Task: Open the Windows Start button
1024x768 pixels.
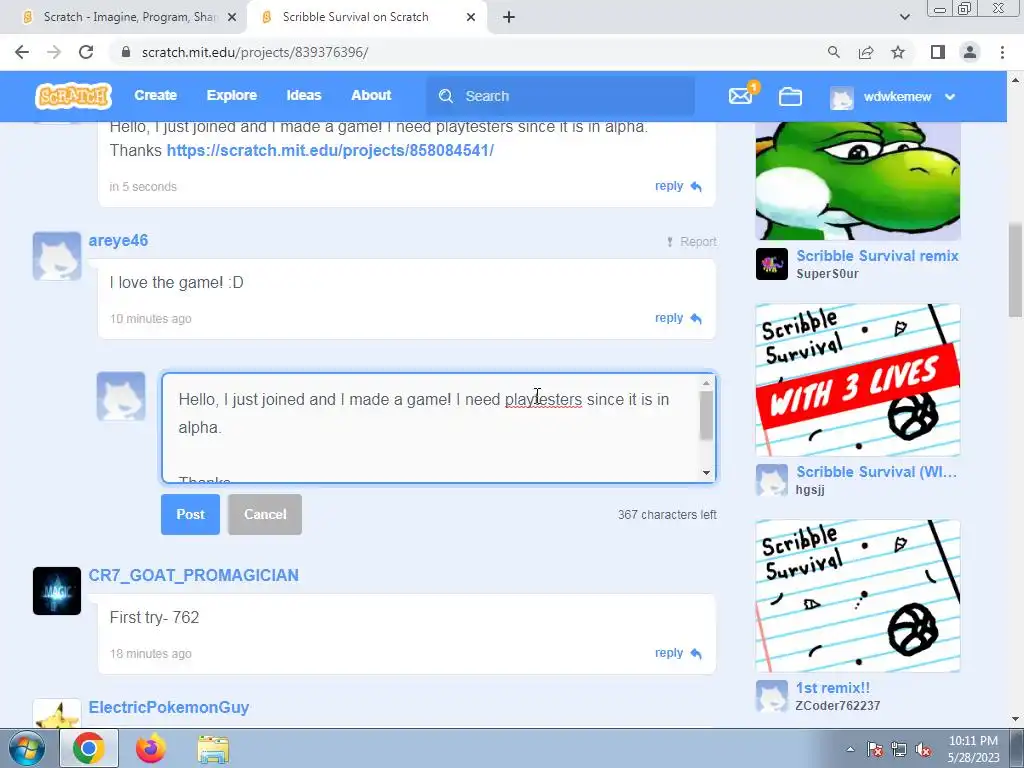Action: tap(27, 748)
